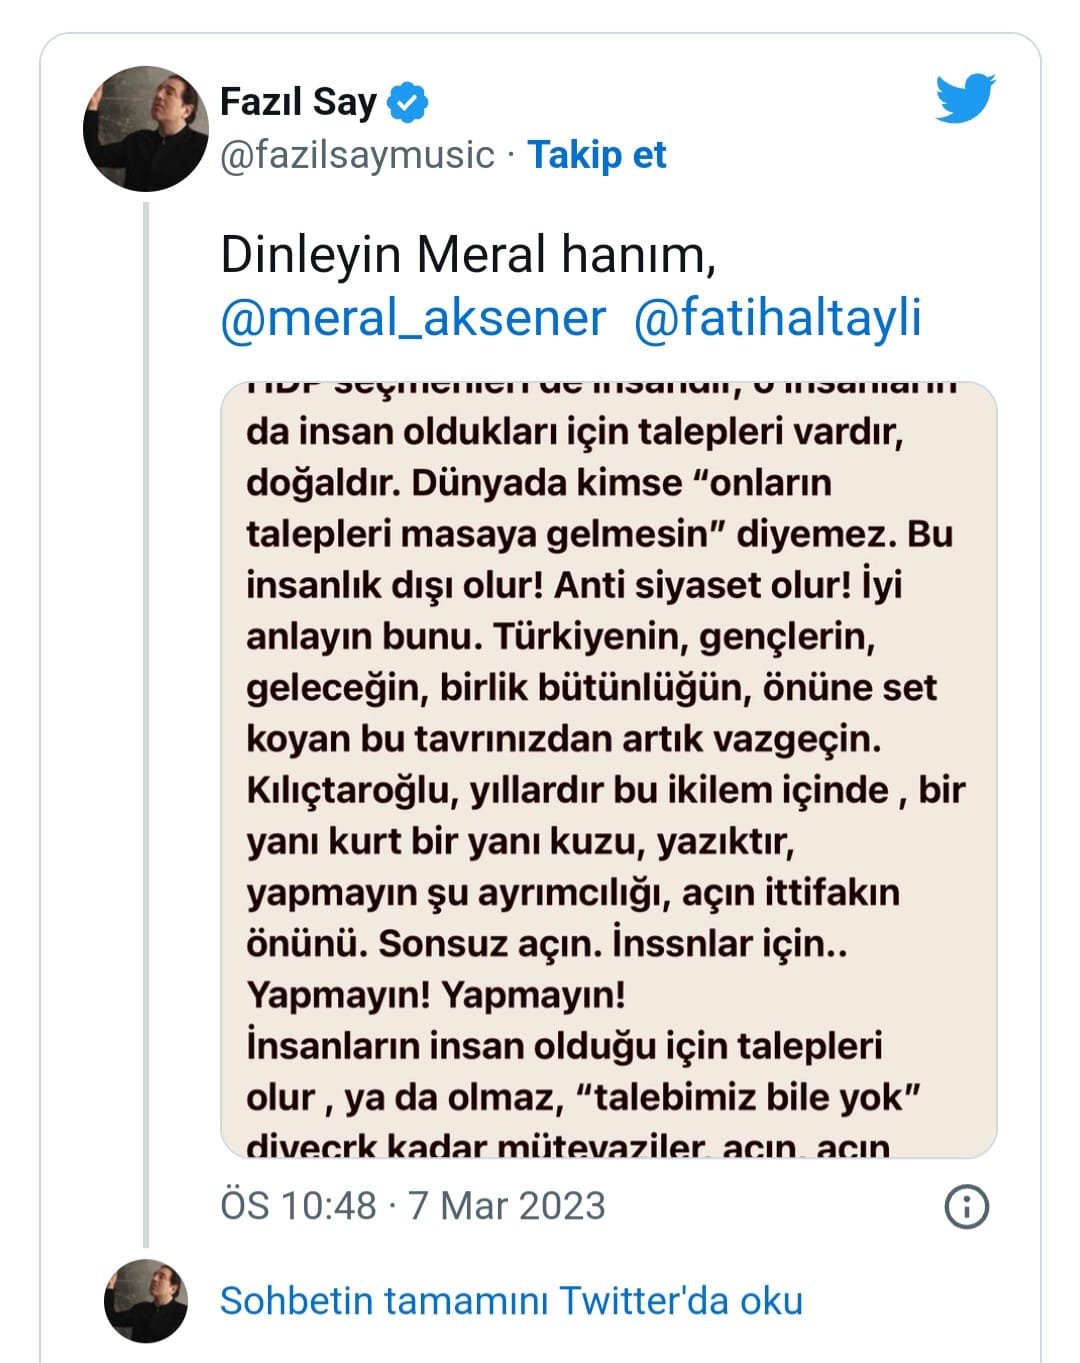The width and height of the screenshot is (1080, 1363).
Task: Open the embedded text screenshot image
Action: pyautogui.click(x=608, y=770)
